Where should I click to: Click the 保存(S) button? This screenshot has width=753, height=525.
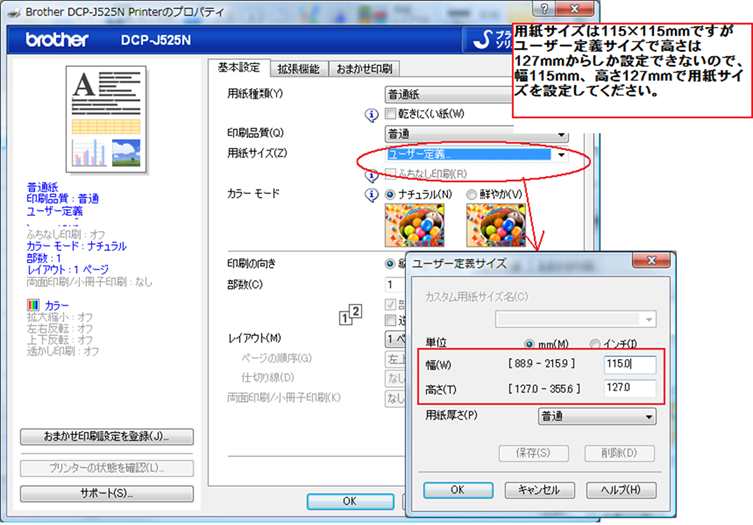tap(534, 453)
